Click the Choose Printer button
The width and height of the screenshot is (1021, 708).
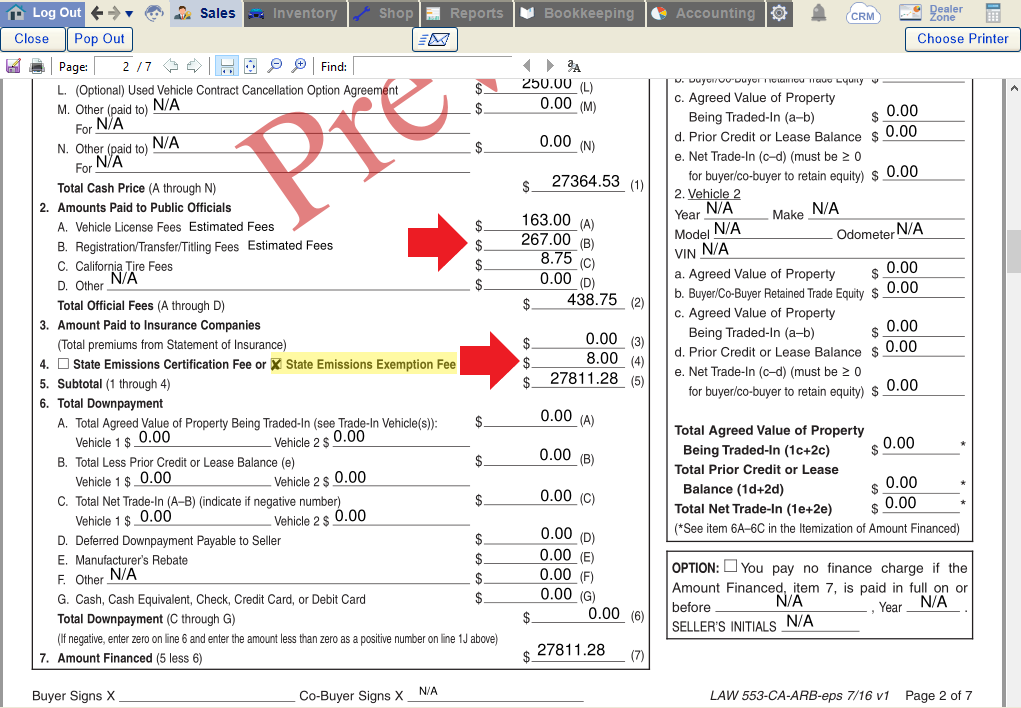point(962,39)
